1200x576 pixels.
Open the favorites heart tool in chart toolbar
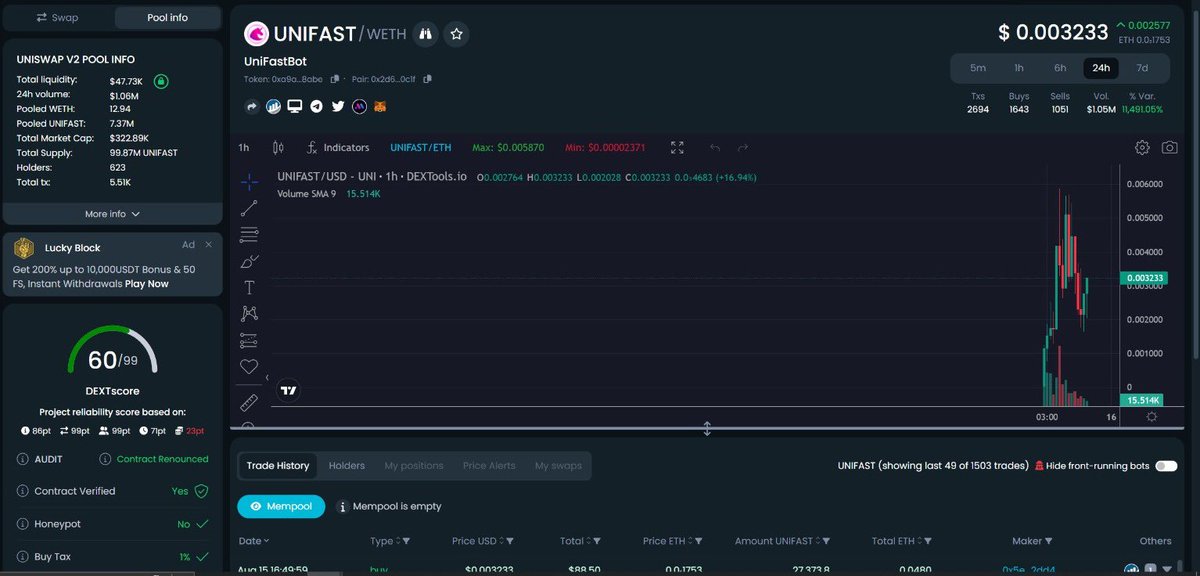[x=250, y=367]
